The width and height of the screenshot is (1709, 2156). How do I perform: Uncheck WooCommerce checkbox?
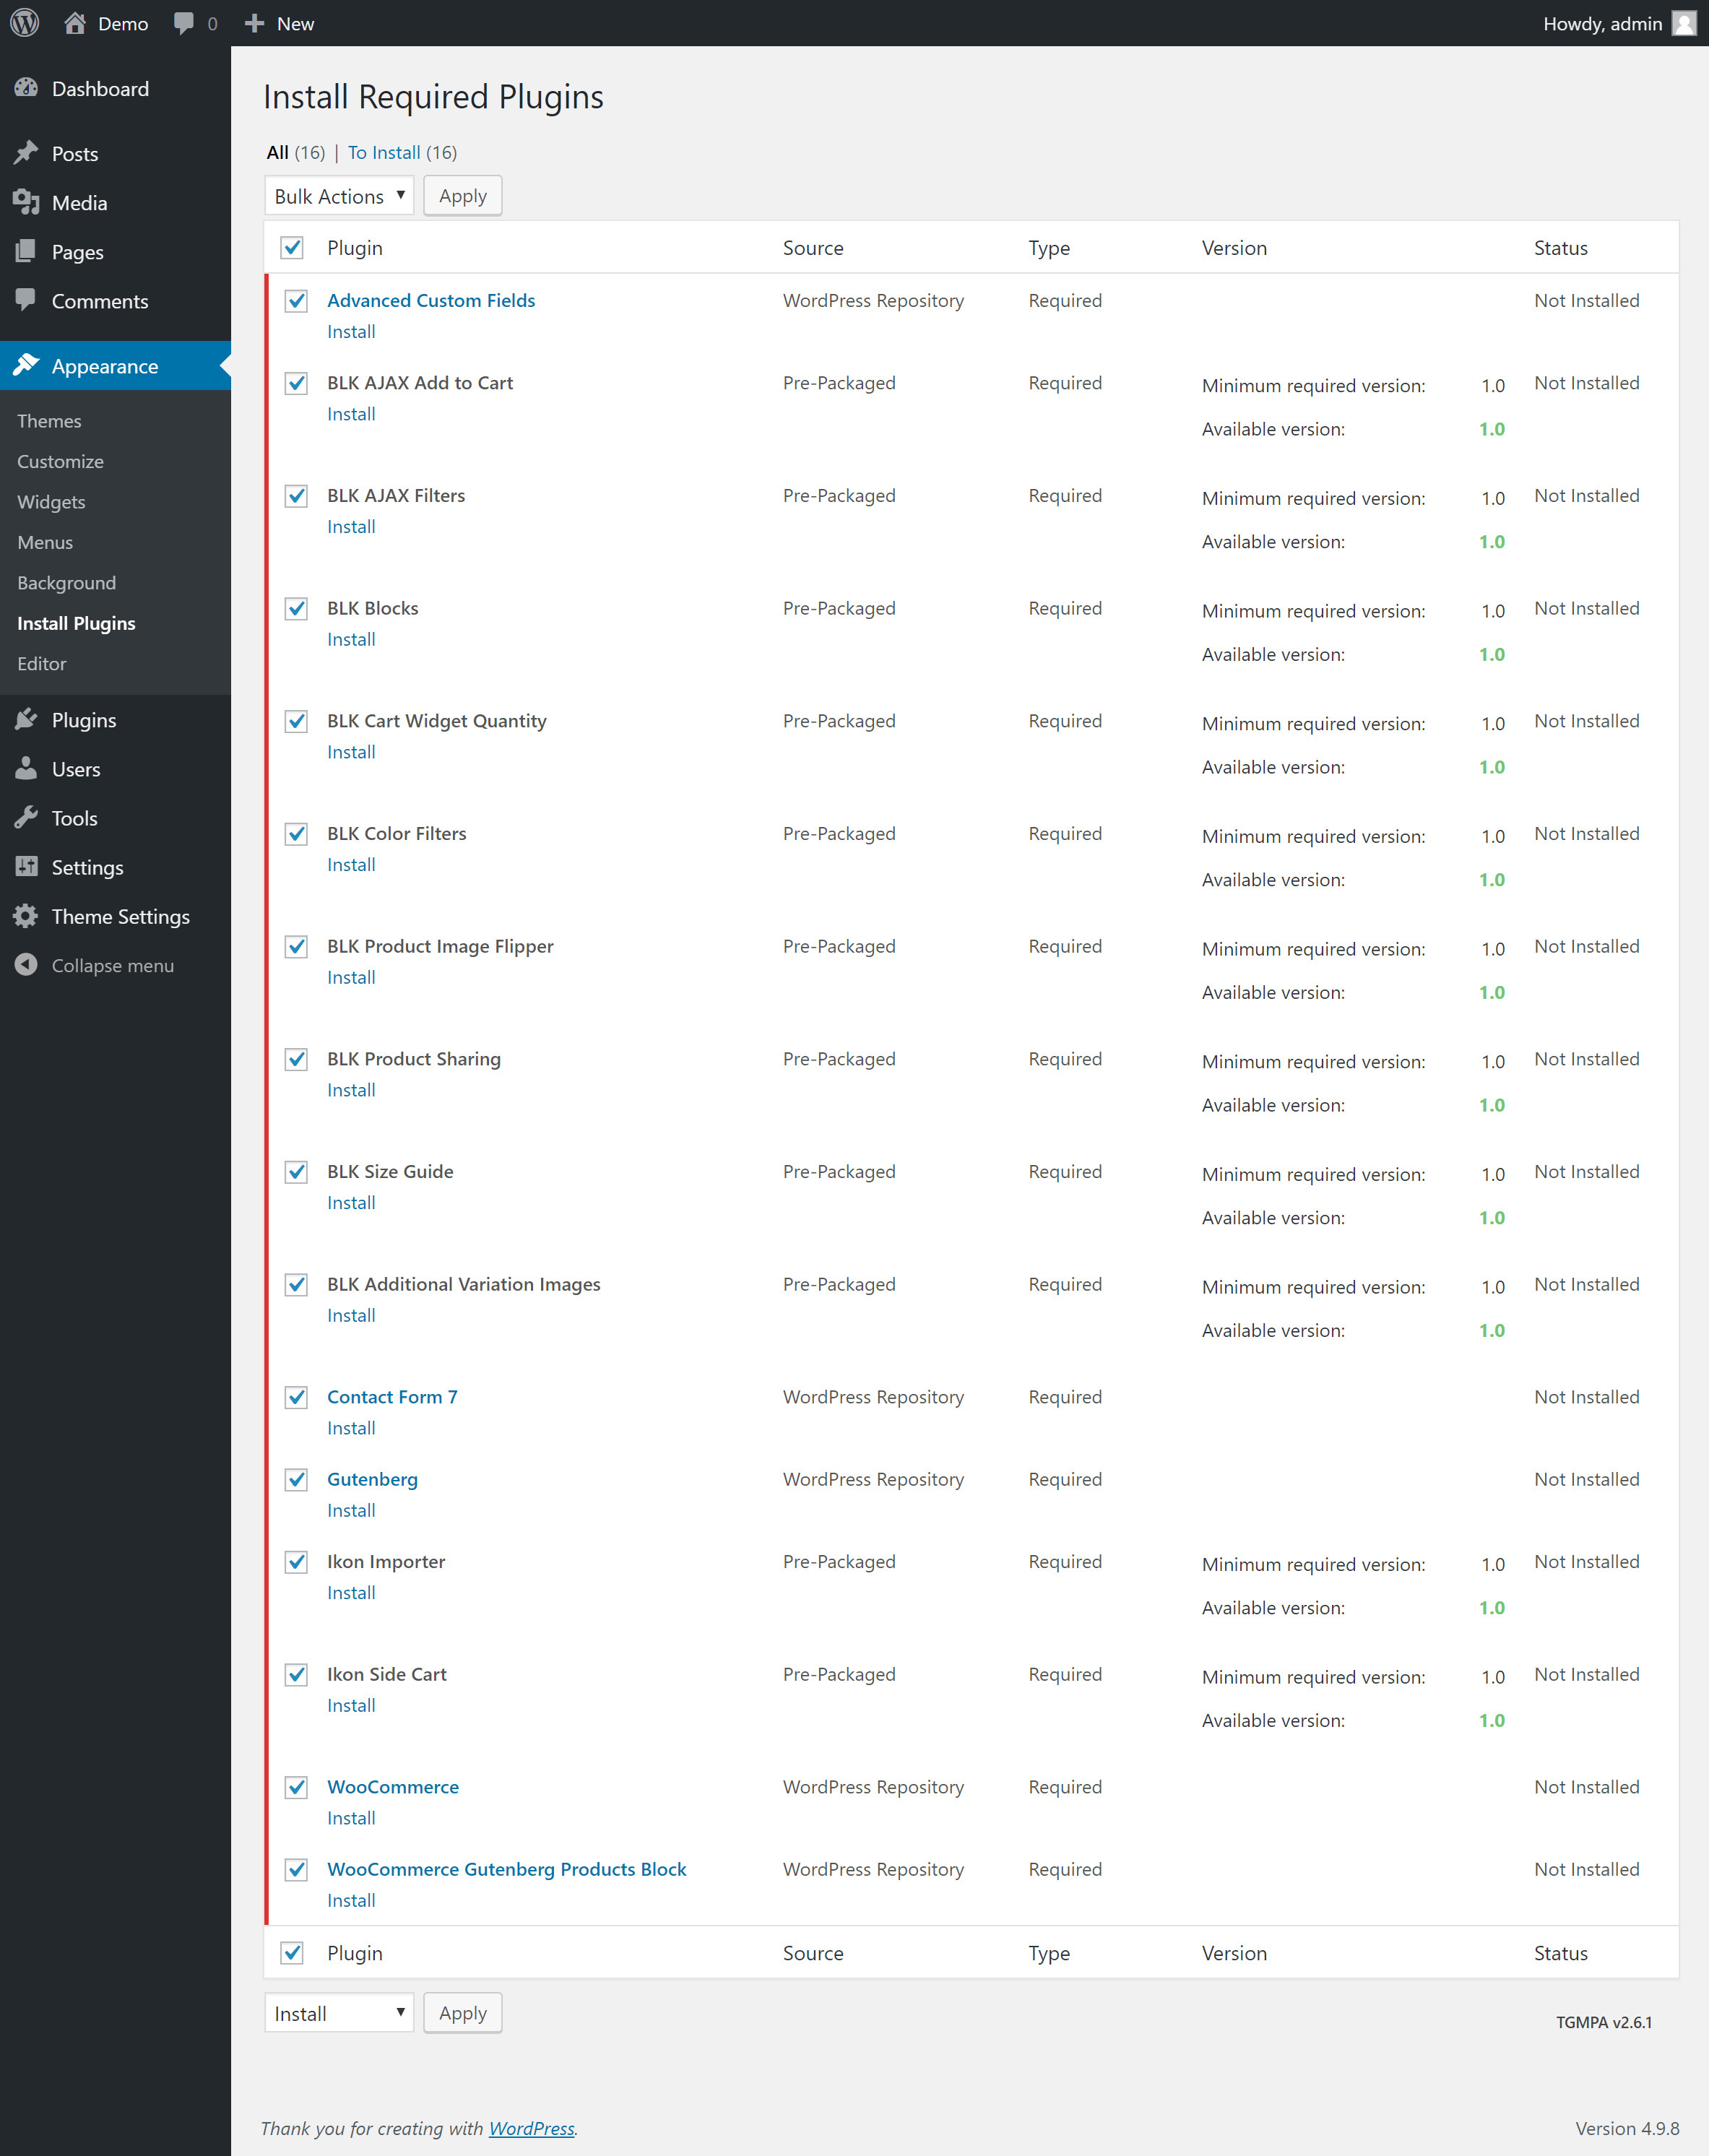point(296,1787)
